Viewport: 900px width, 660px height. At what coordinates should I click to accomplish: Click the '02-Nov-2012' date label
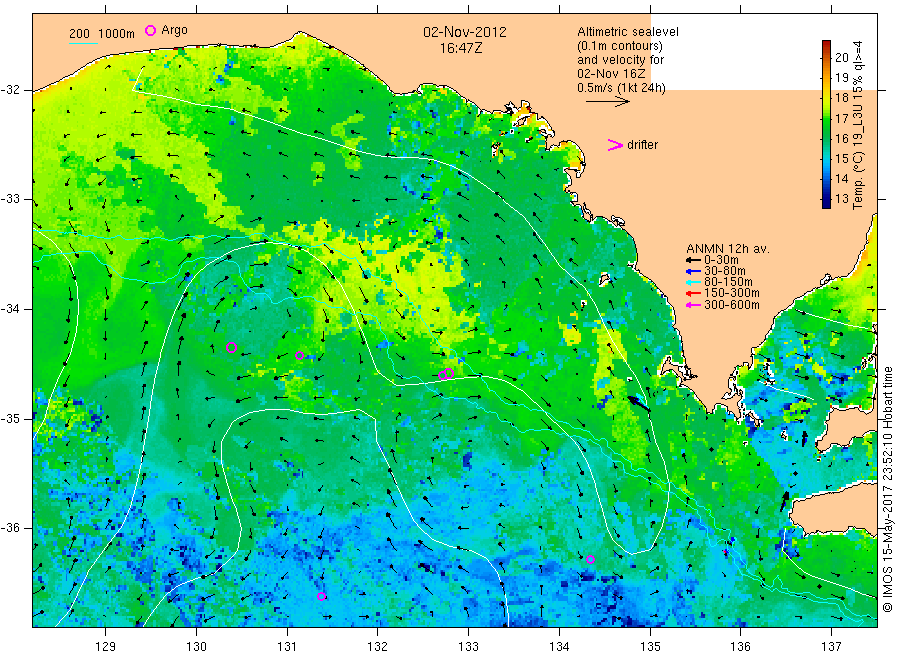pyautogui.click(x=465, y=32)
